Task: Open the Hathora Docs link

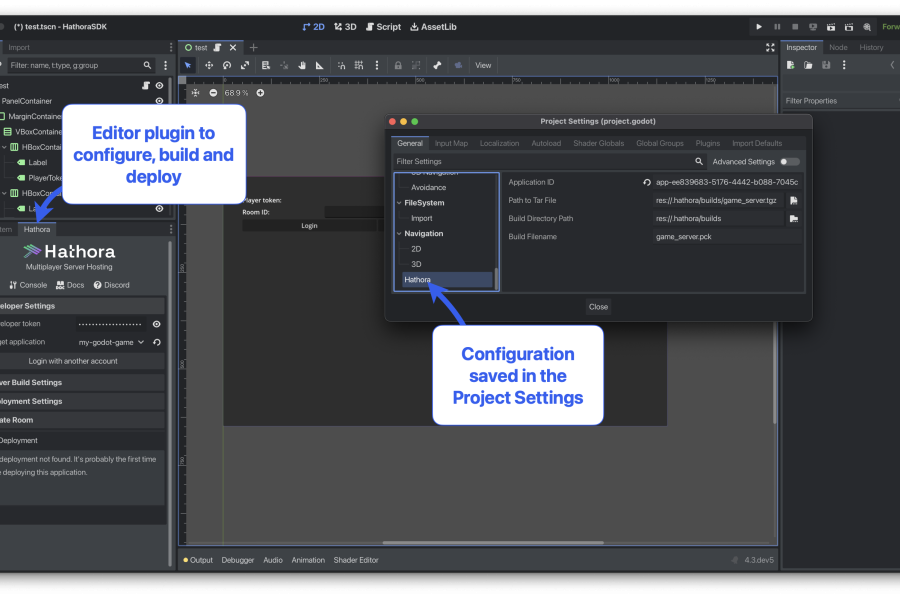Action: pyautogui.click(x=70, y=285)
